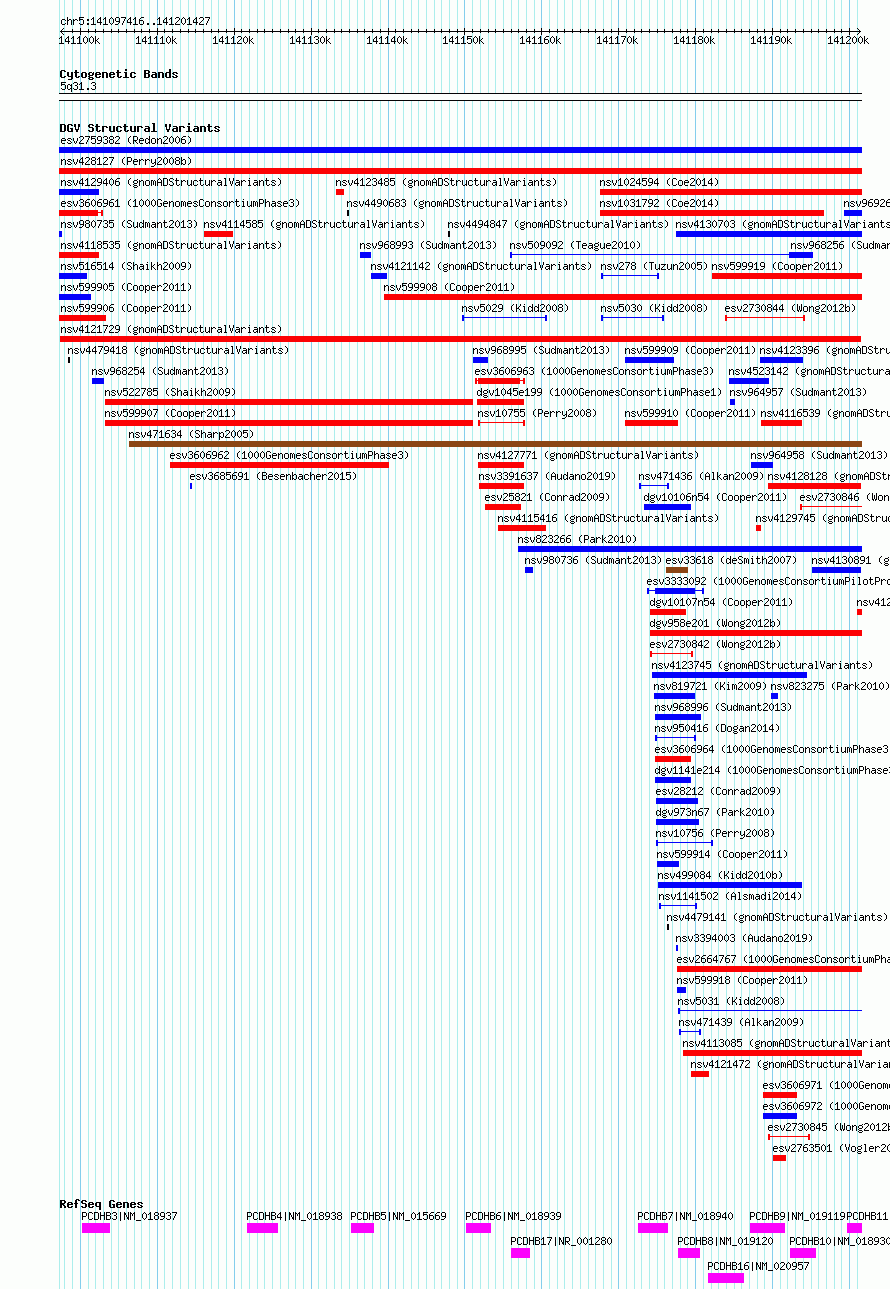Click the blue bar of esv2759382
The image size is (890, 1289).
point(461,150)
